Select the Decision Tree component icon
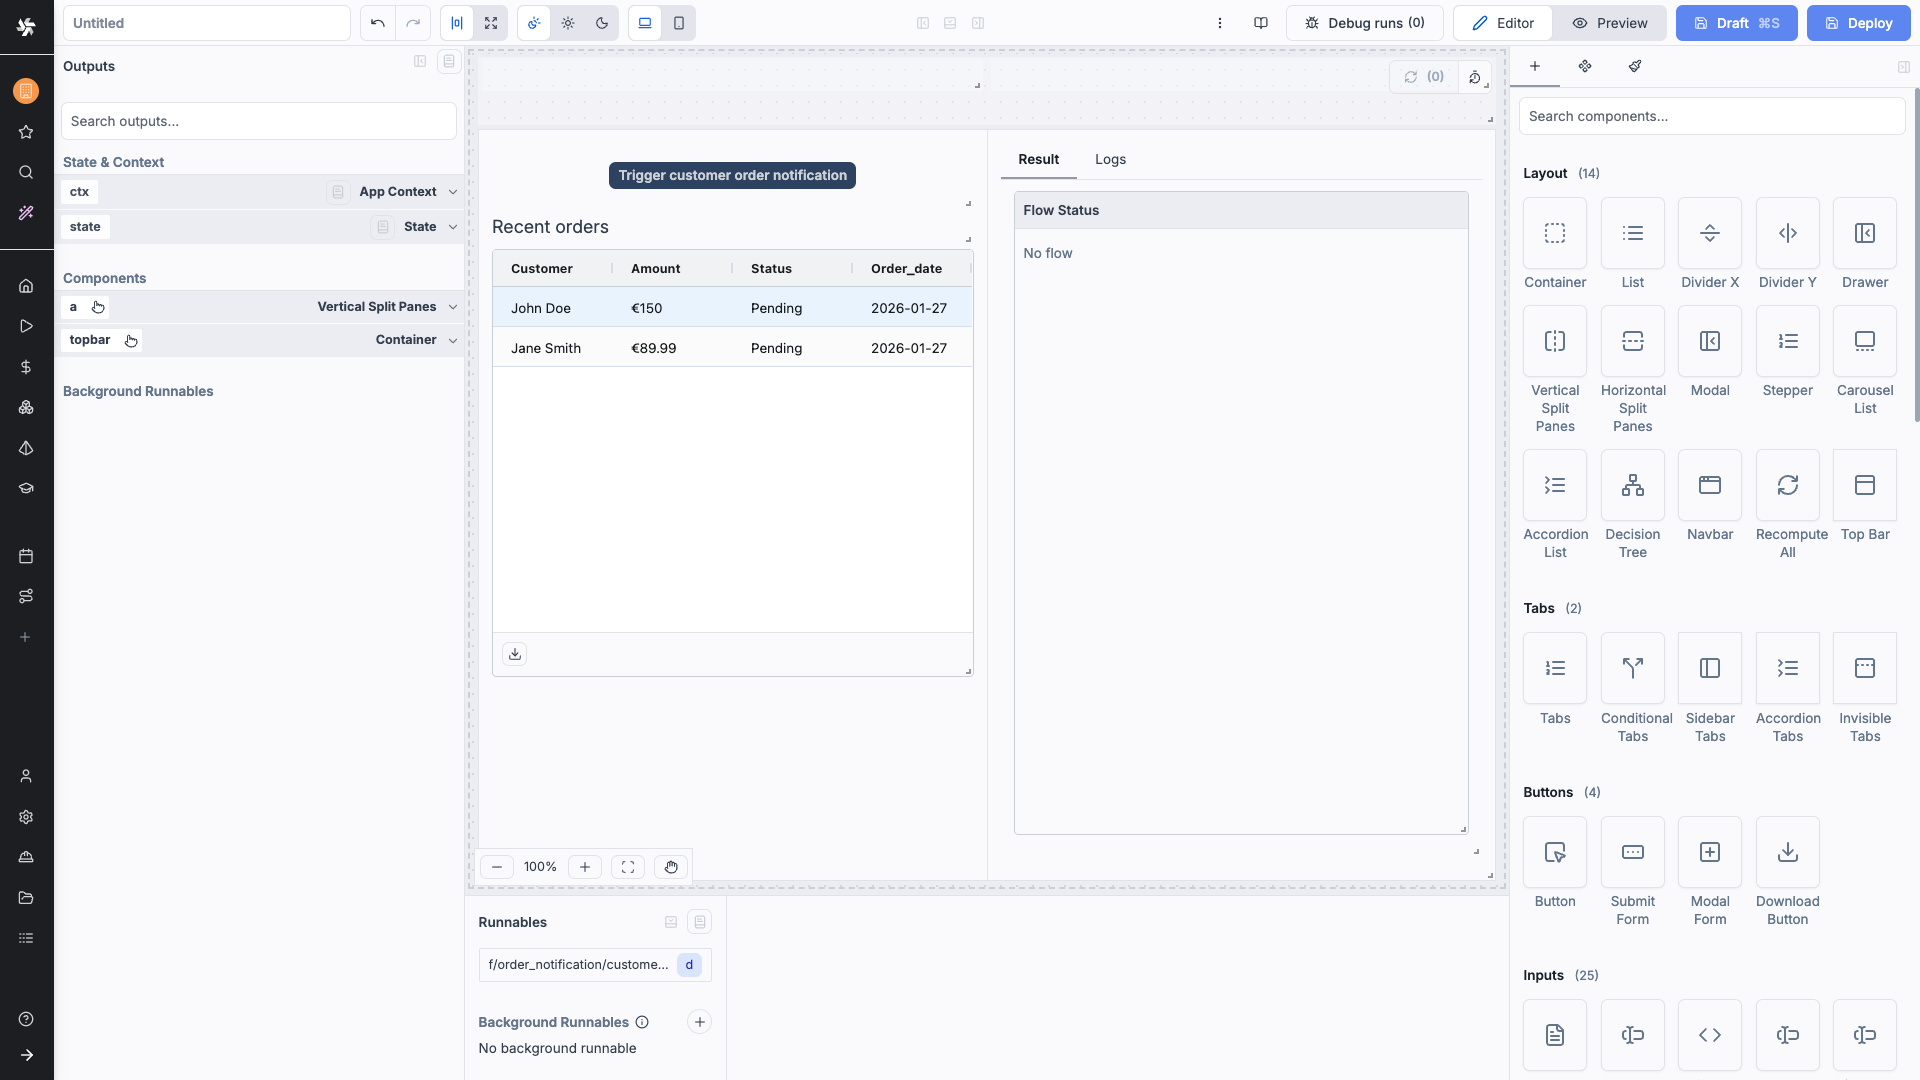Image resolution: width=1920 pixels, height=1080 pixels. 1632,485
